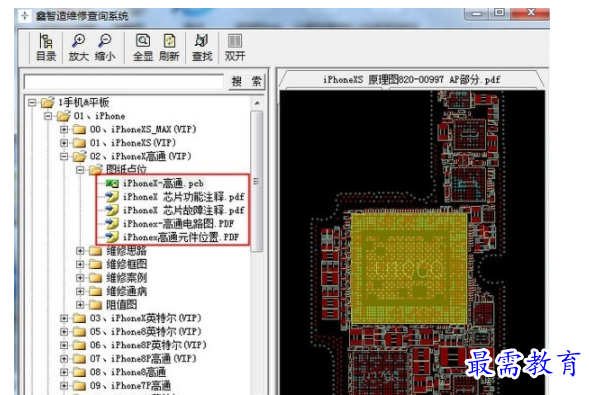The width and height of the screenshot is (589, 395).
Task: Select 06、iPhone8P英特尔 (VIP) tree row
Action: [x=148, y=345]
